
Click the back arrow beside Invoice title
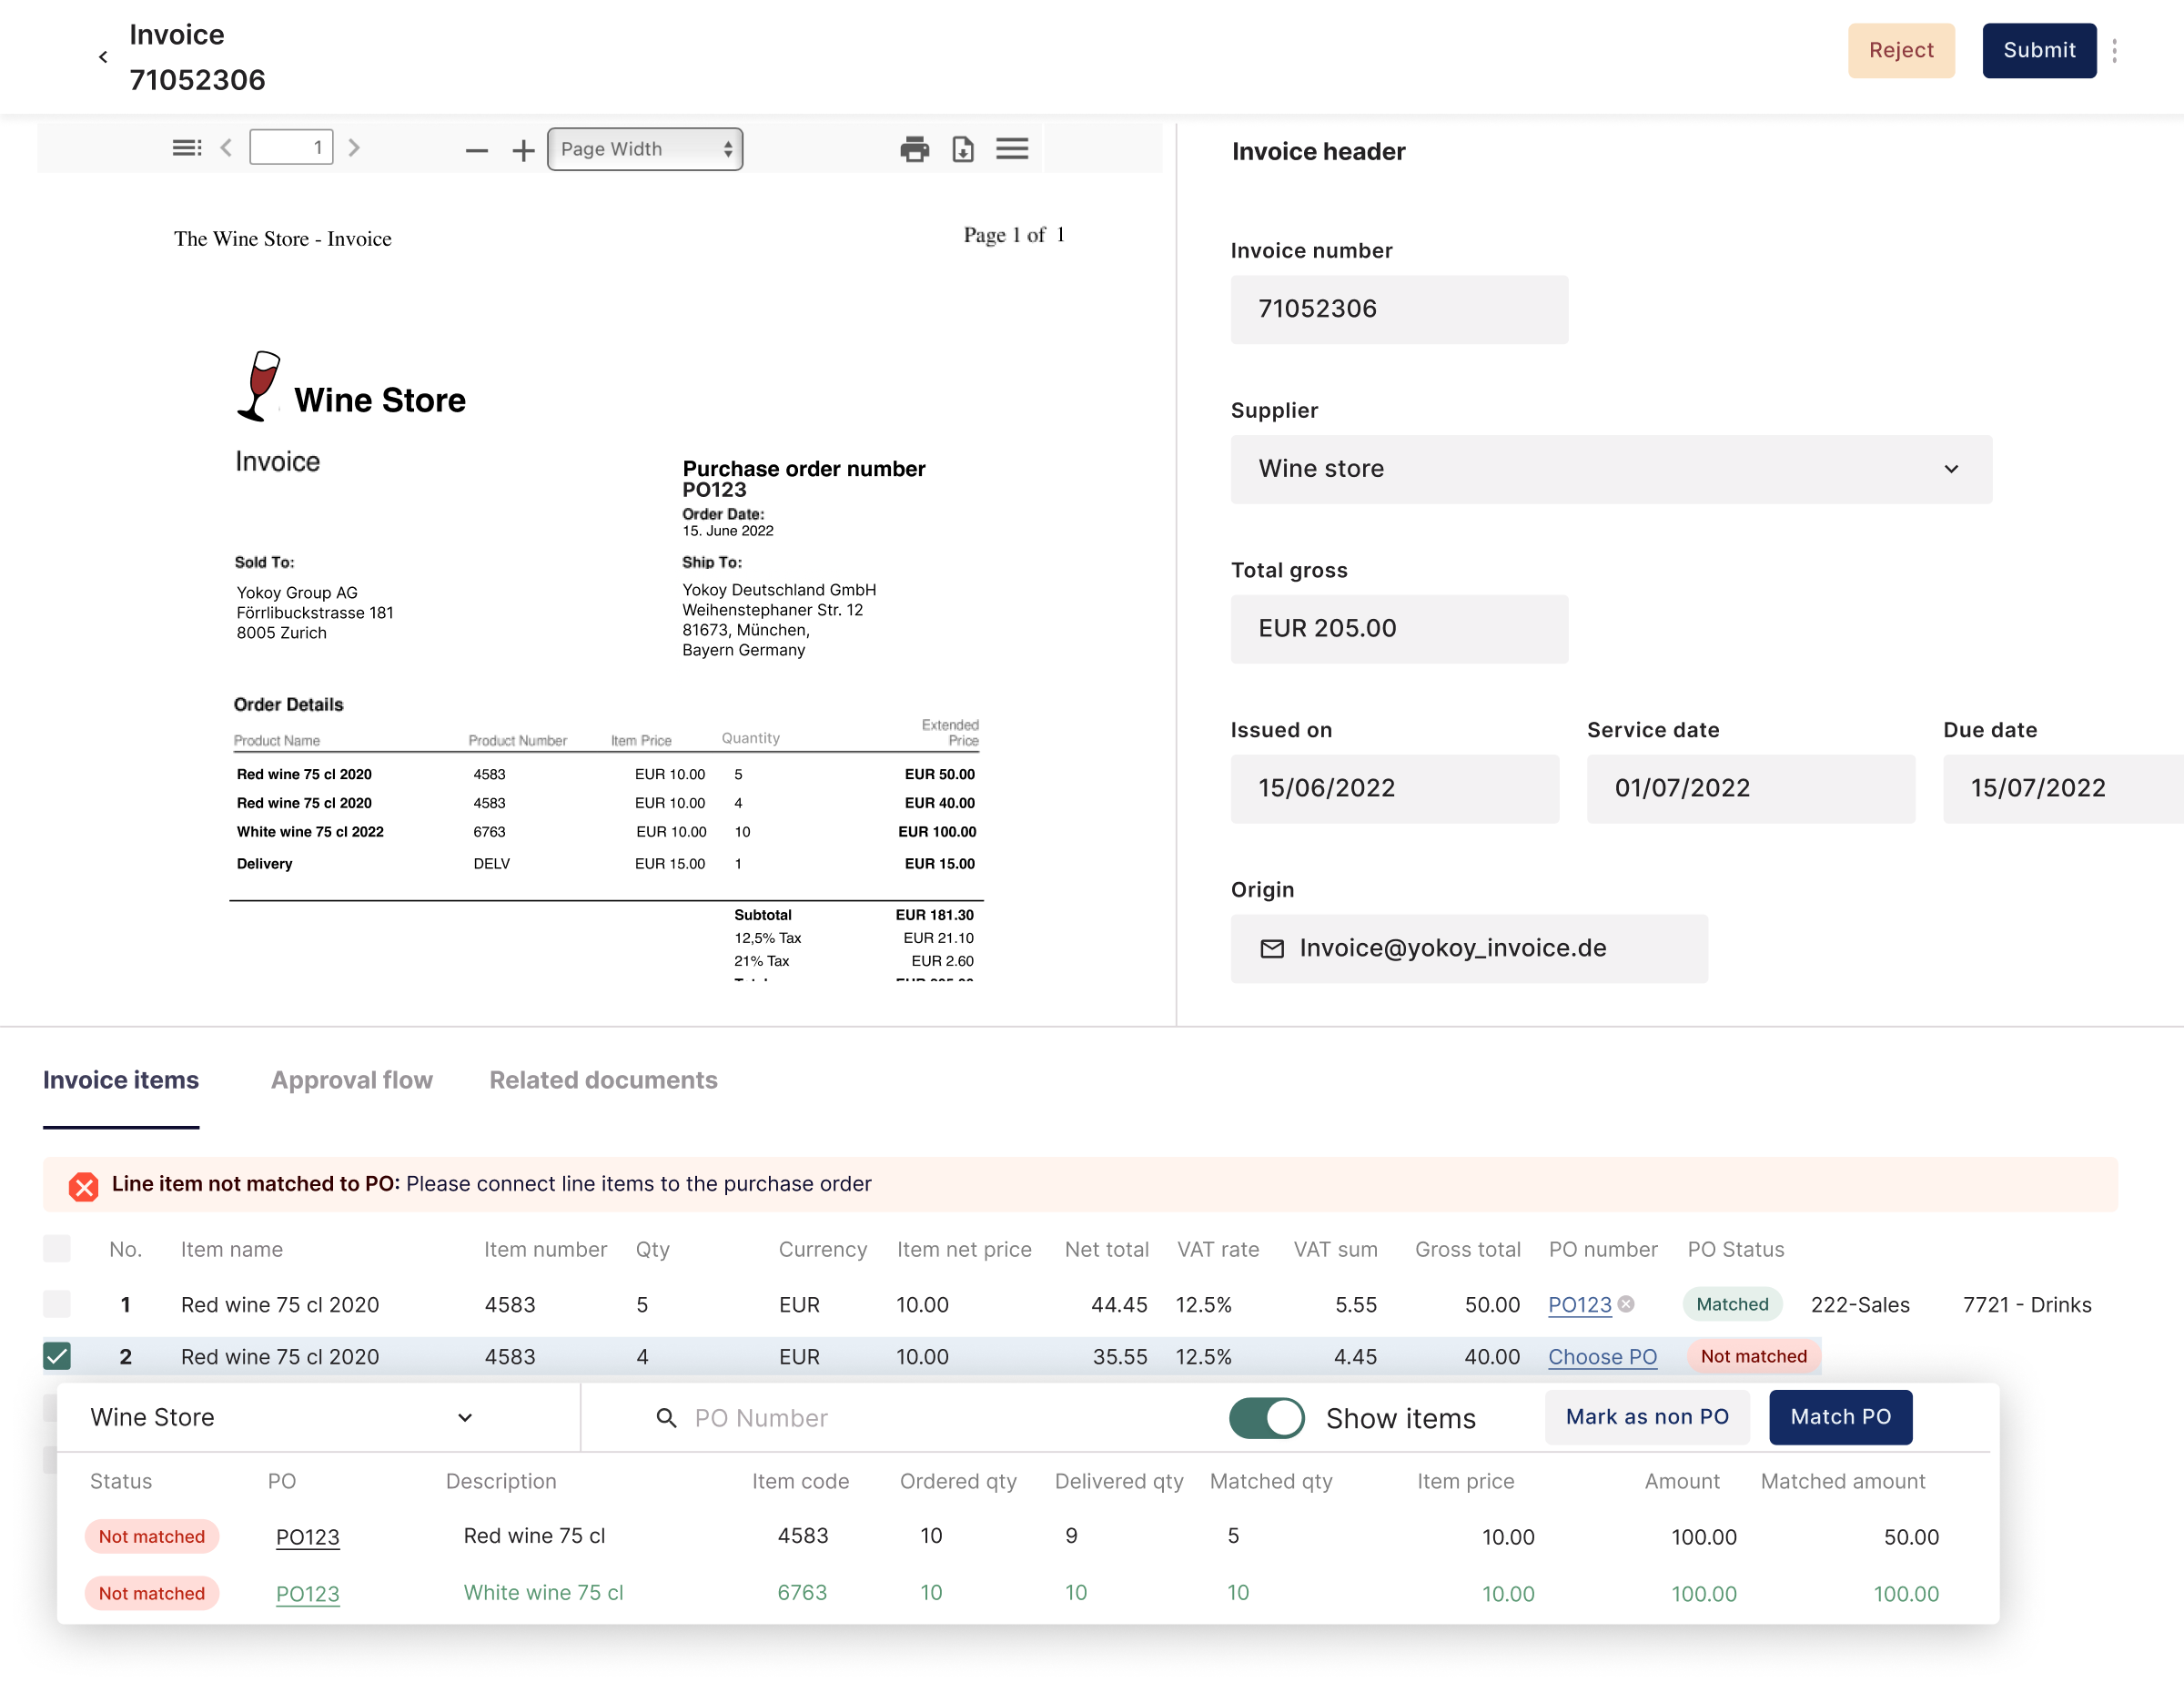[x=103, y=57]
